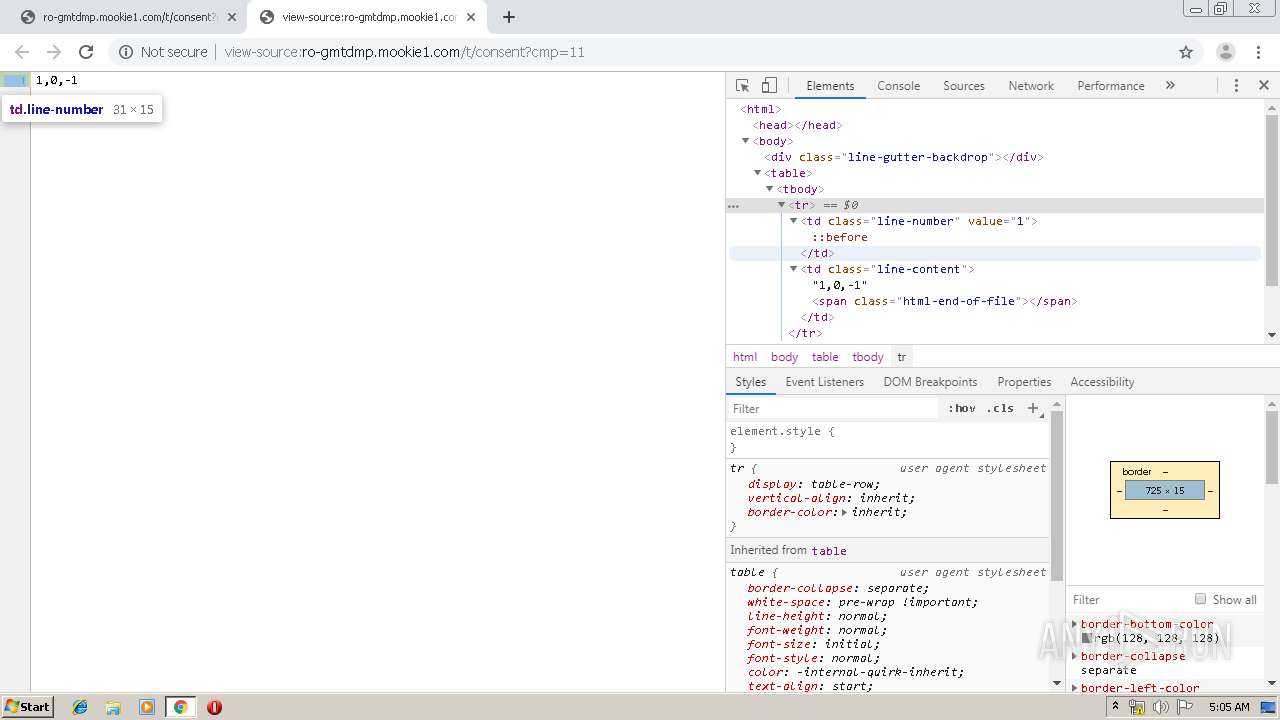Focus the computed styles Filter field
The height and width of the screenshot is (720, 1280).
(x=1128, y=600)
